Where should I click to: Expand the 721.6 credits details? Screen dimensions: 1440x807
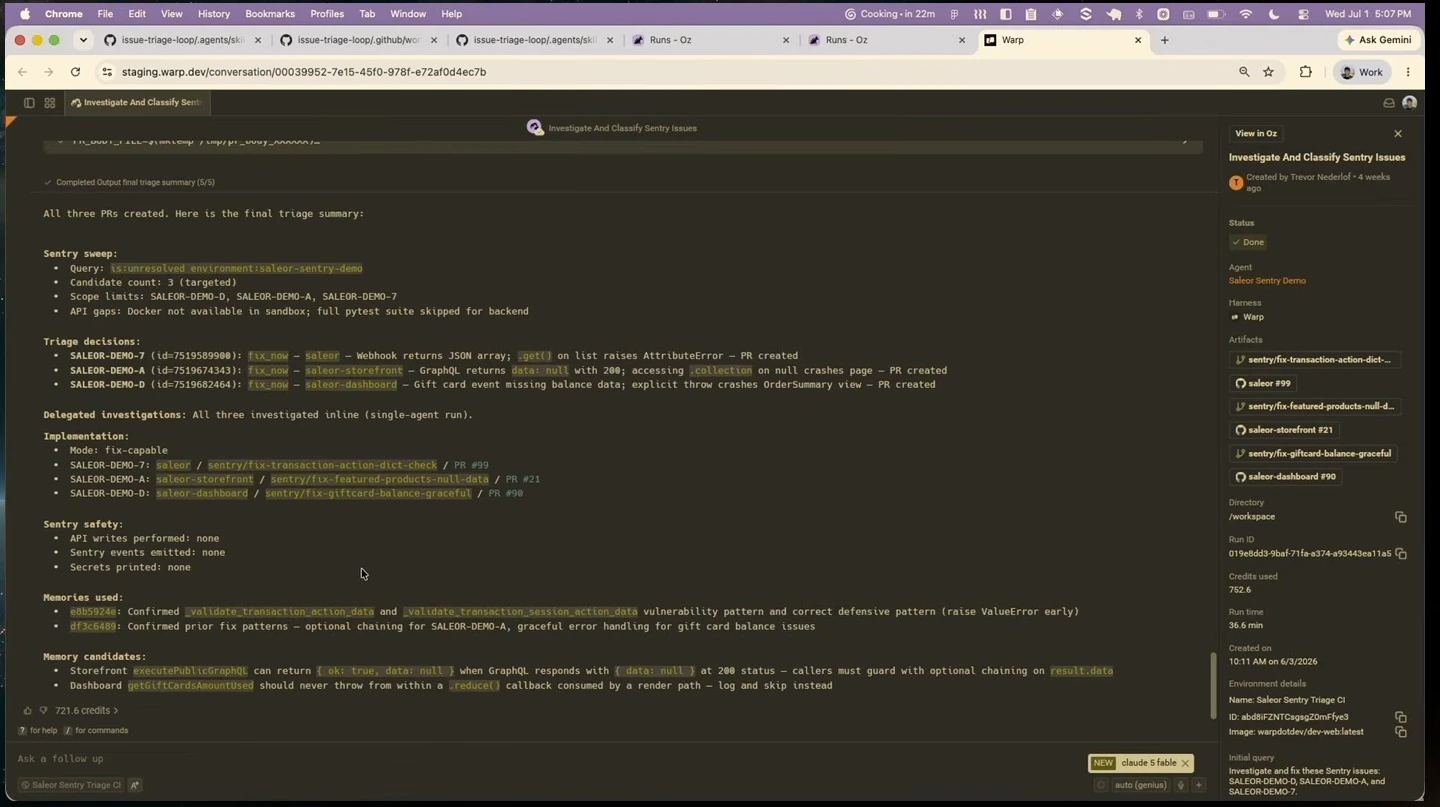click(x=87, y=711)
